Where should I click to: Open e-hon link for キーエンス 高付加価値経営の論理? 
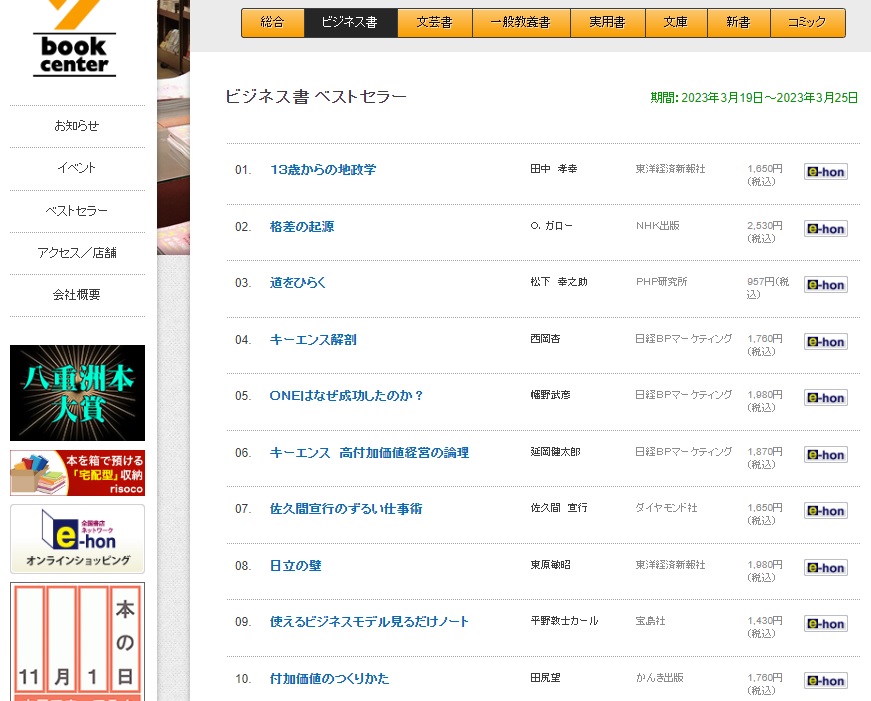click(x=825, y=455)
